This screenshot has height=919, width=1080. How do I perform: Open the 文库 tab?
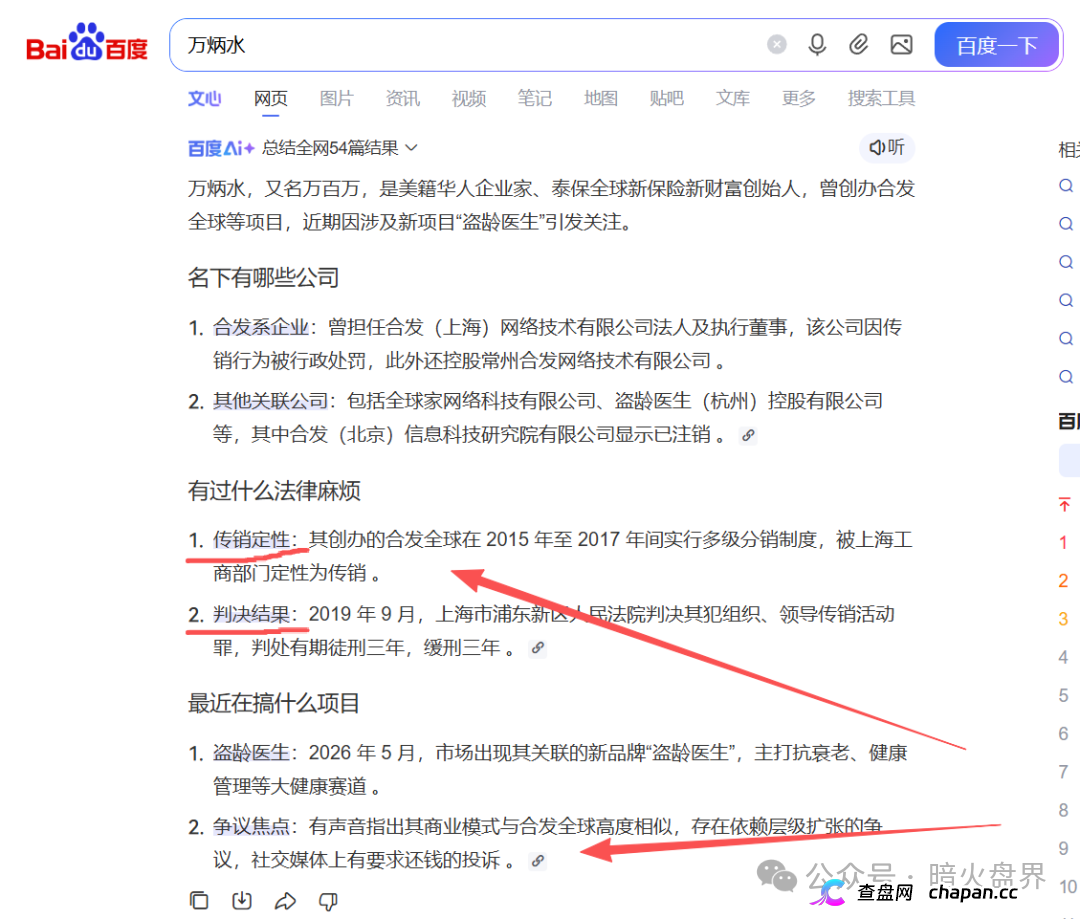733,99
